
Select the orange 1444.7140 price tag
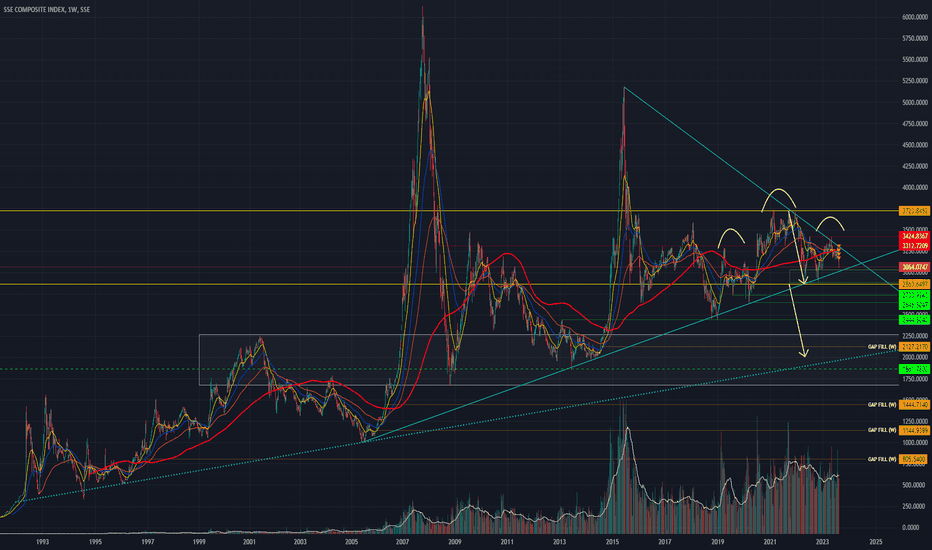point(915,405)
